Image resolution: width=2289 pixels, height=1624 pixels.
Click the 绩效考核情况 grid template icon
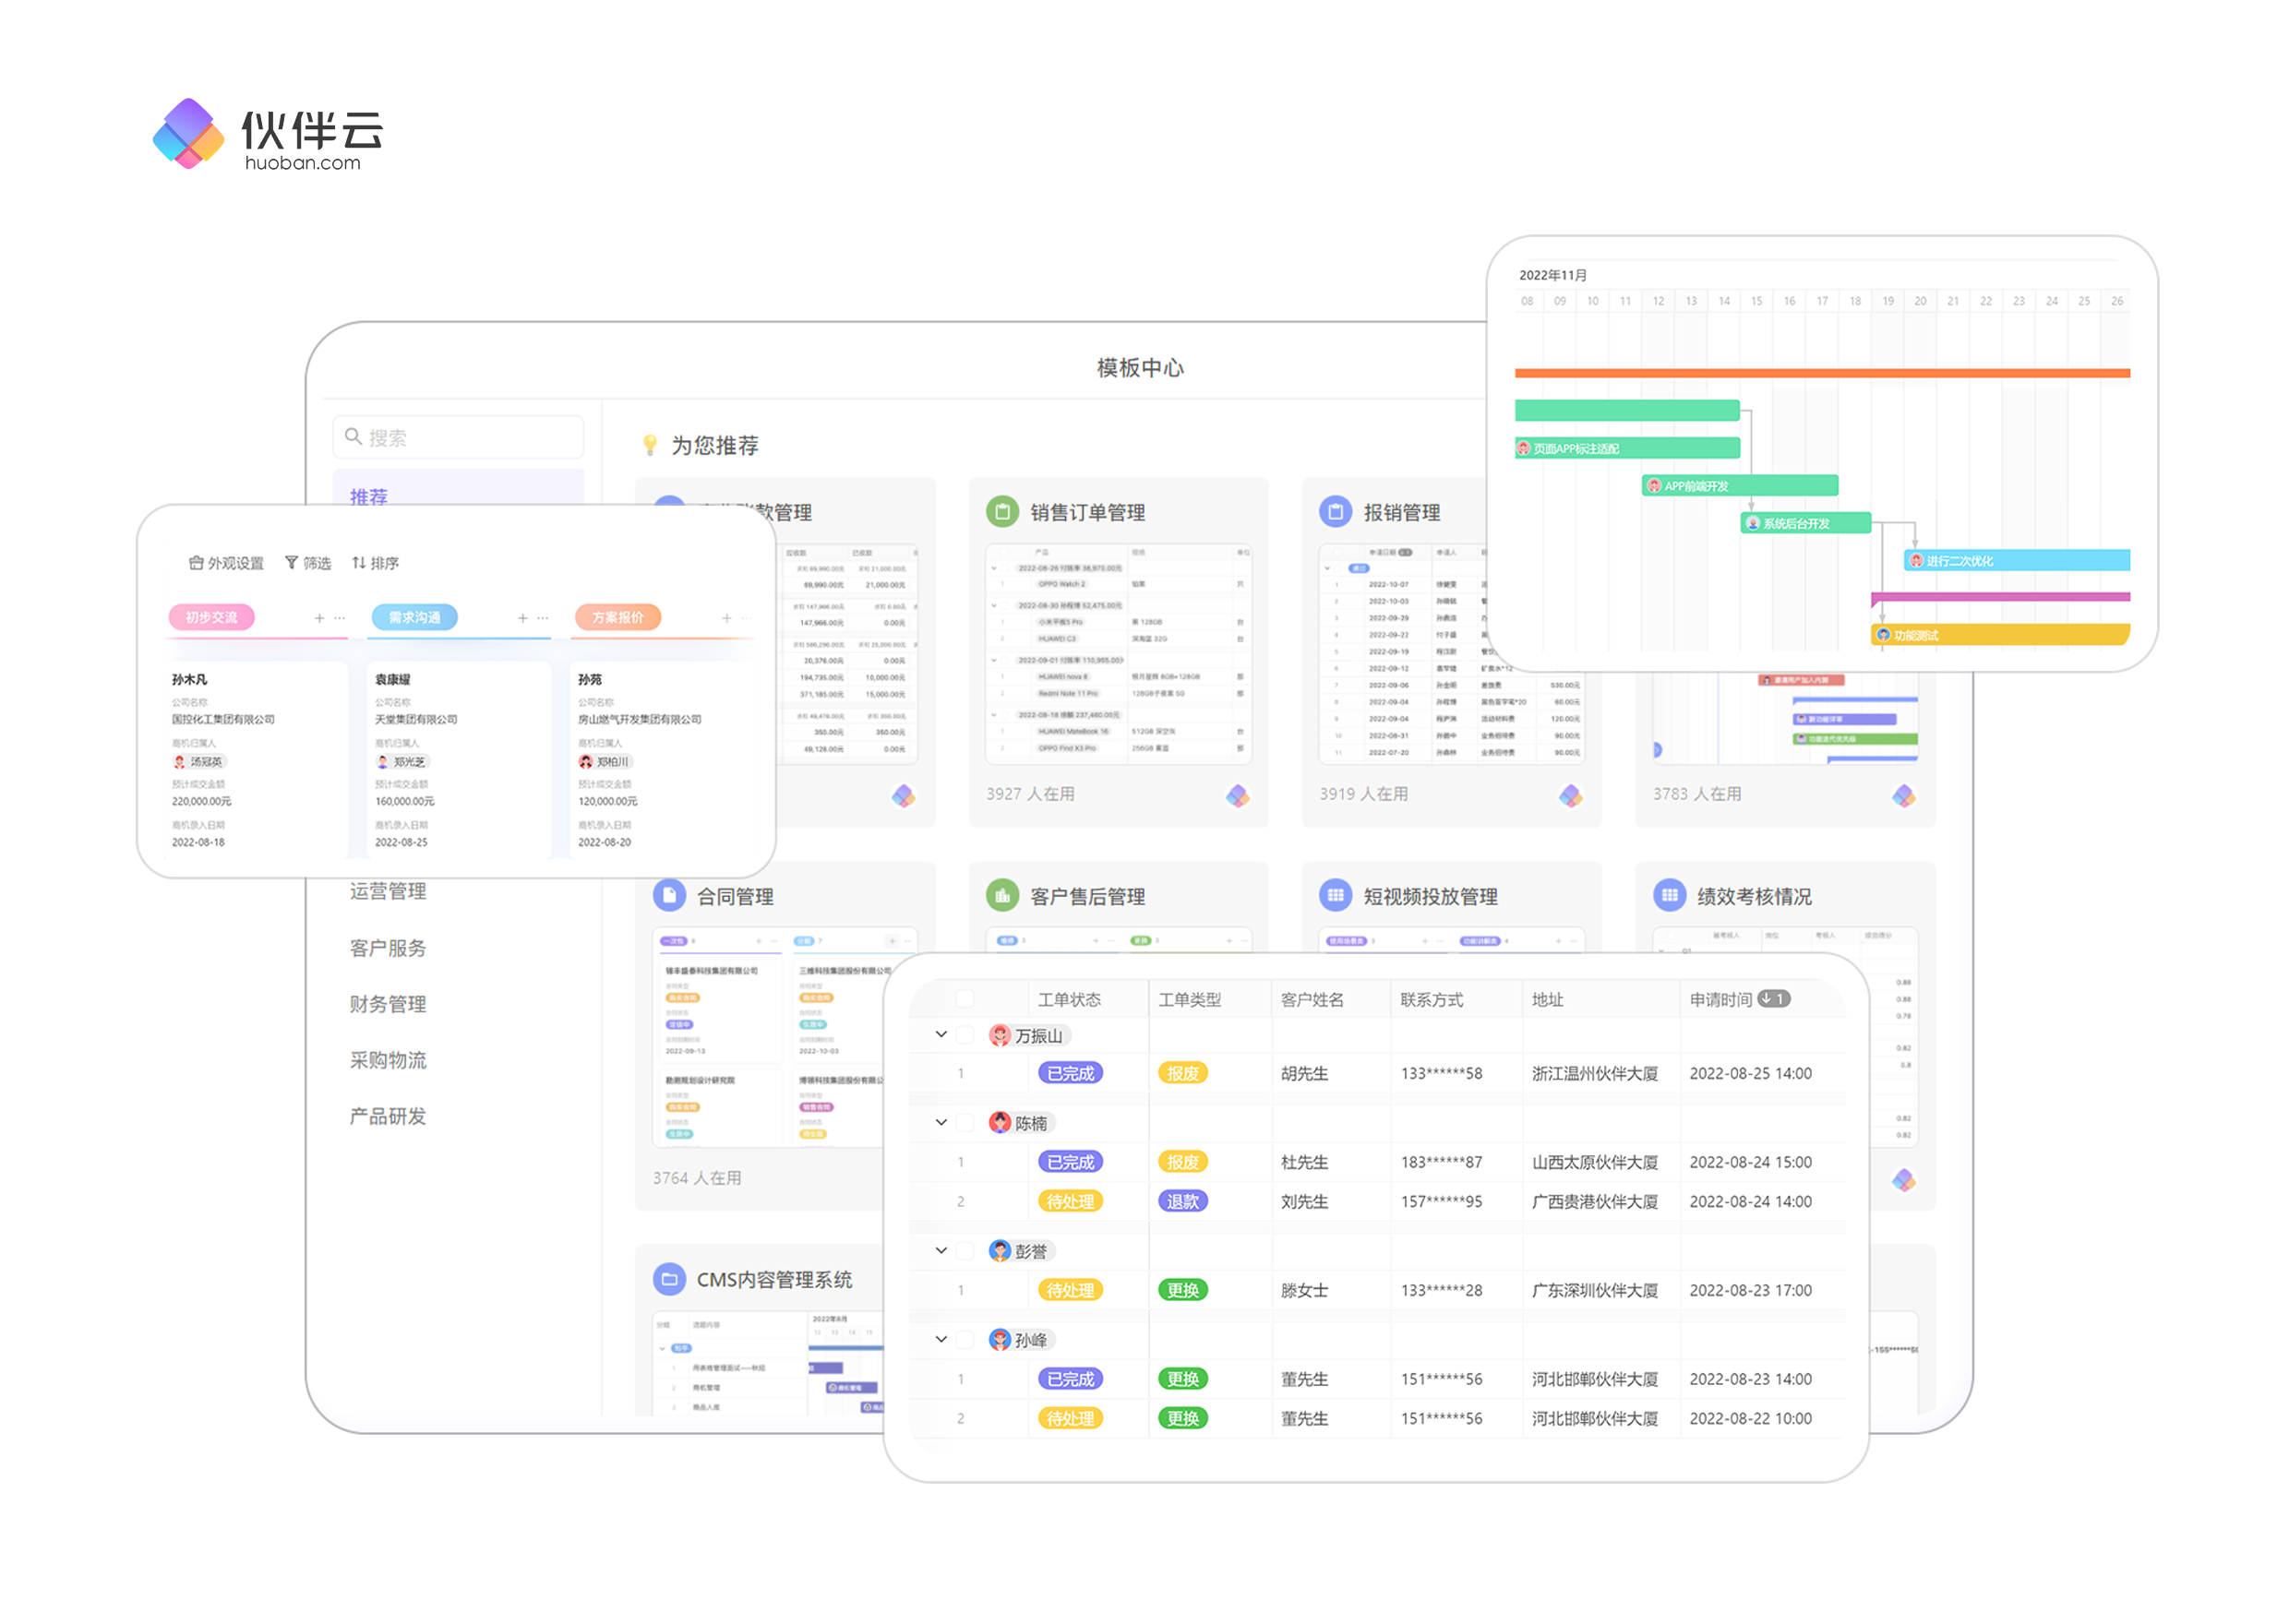(1668, 895)
